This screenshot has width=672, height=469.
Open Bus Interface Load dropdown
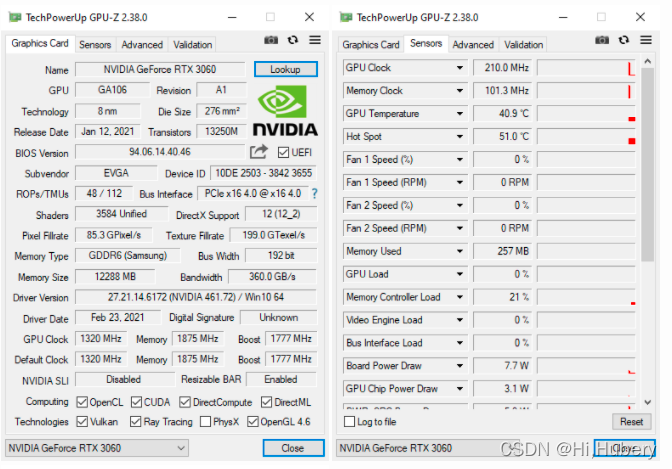coord(460,343)
